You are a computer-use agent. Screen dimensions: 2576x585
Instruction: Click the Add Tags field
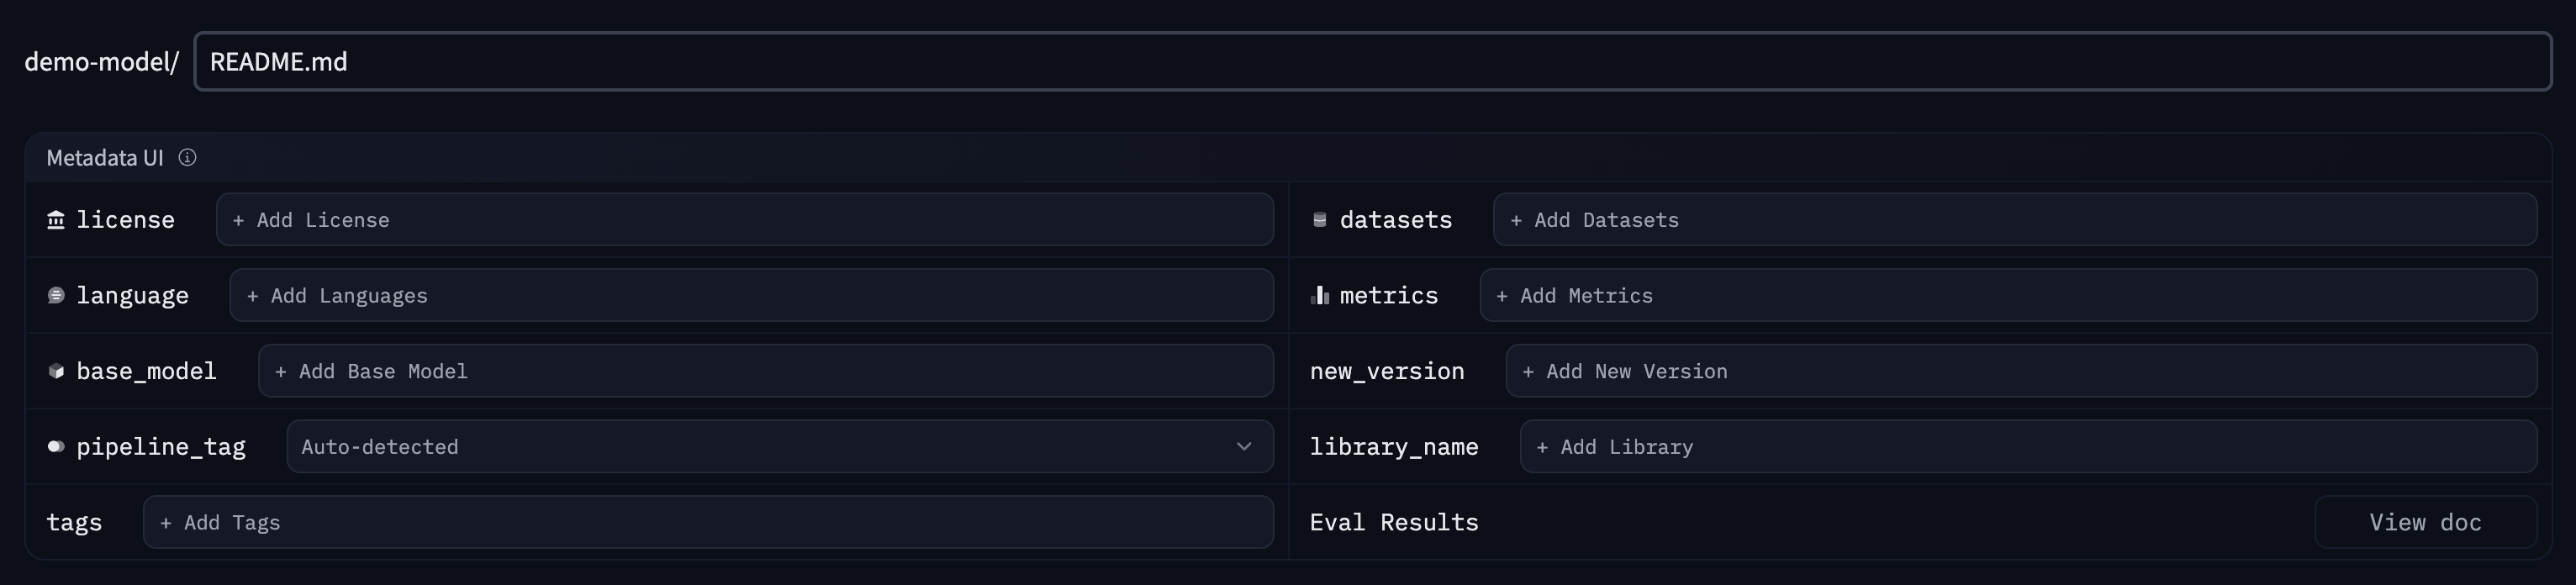tap(707, 523)
